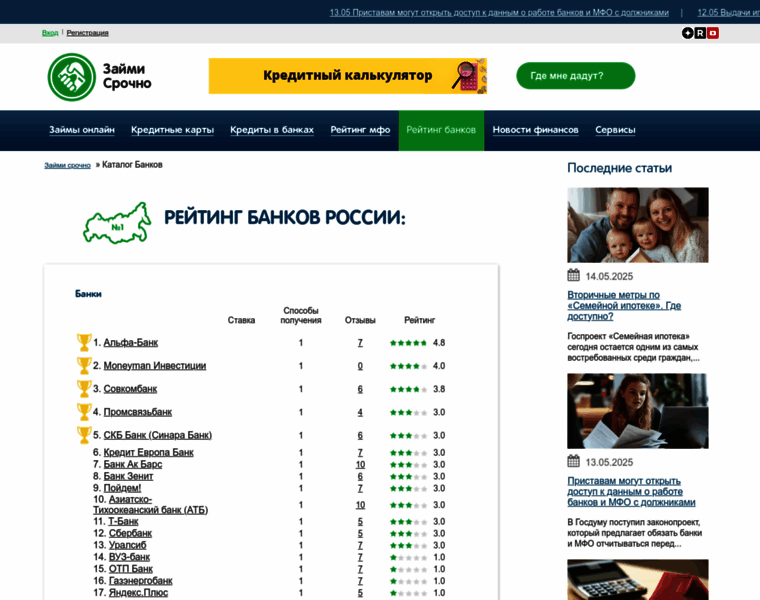Click the trophy icon beside Промсвязьбанк
This screenshot has width=760, height=600.
point(84,412)
